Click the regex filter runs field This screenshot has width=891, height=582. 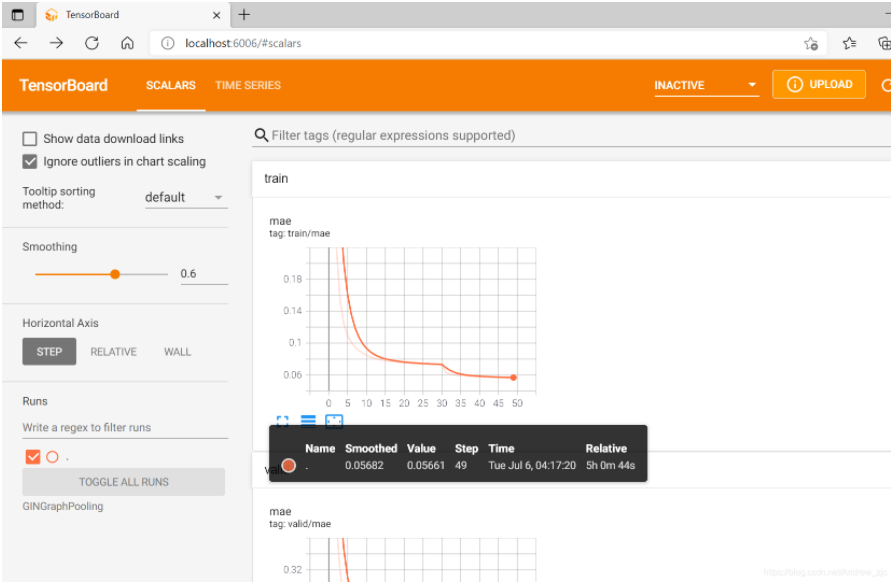(125, 427)
